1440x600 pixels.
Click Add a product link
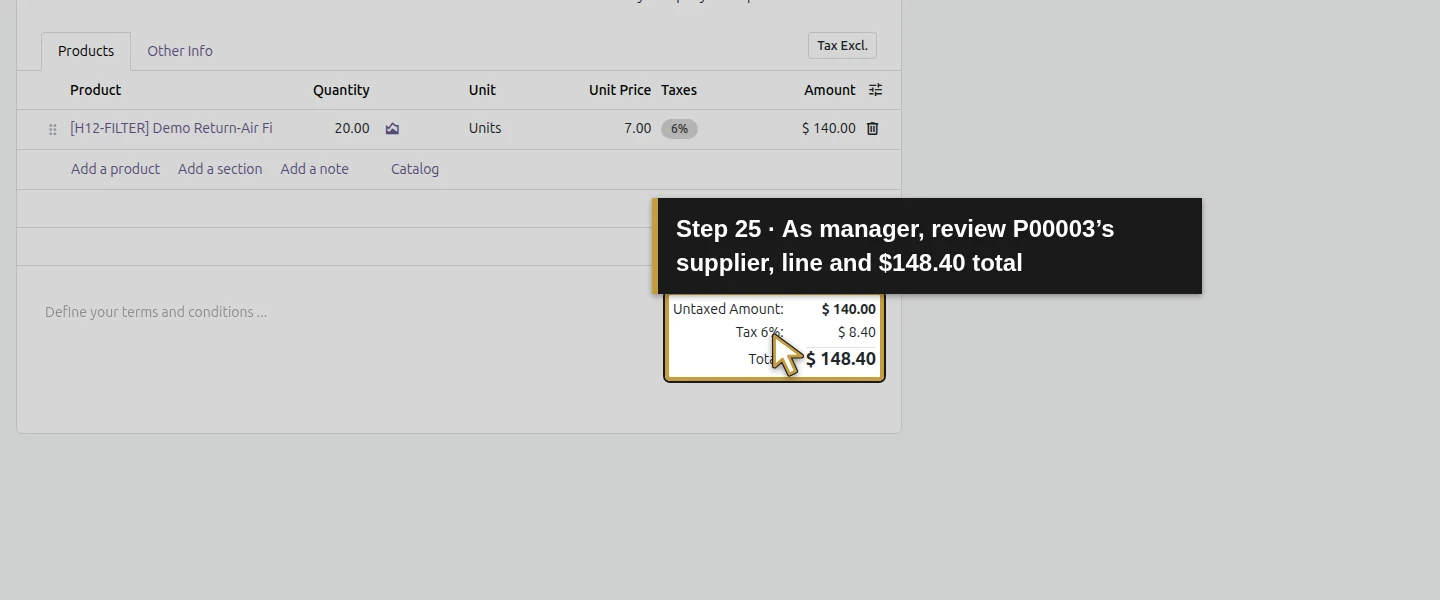coord(115,169)
